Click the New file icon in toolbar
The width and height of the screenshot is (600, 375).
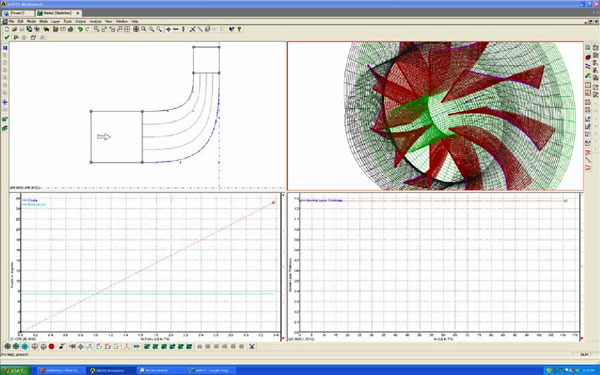(x=7, y=29)
